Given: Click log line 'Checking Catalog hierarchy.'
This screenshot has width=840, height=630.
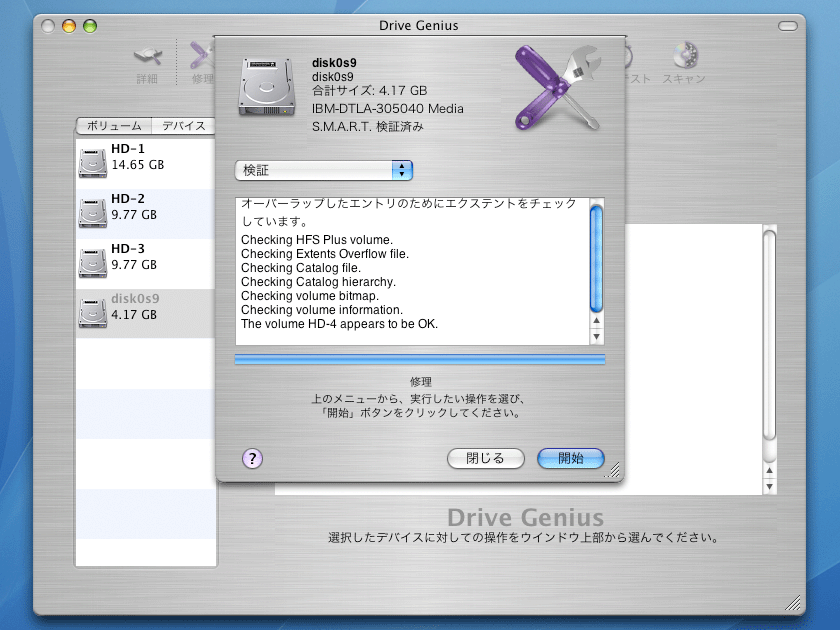Looking at the screenshot, I should 318,282.
